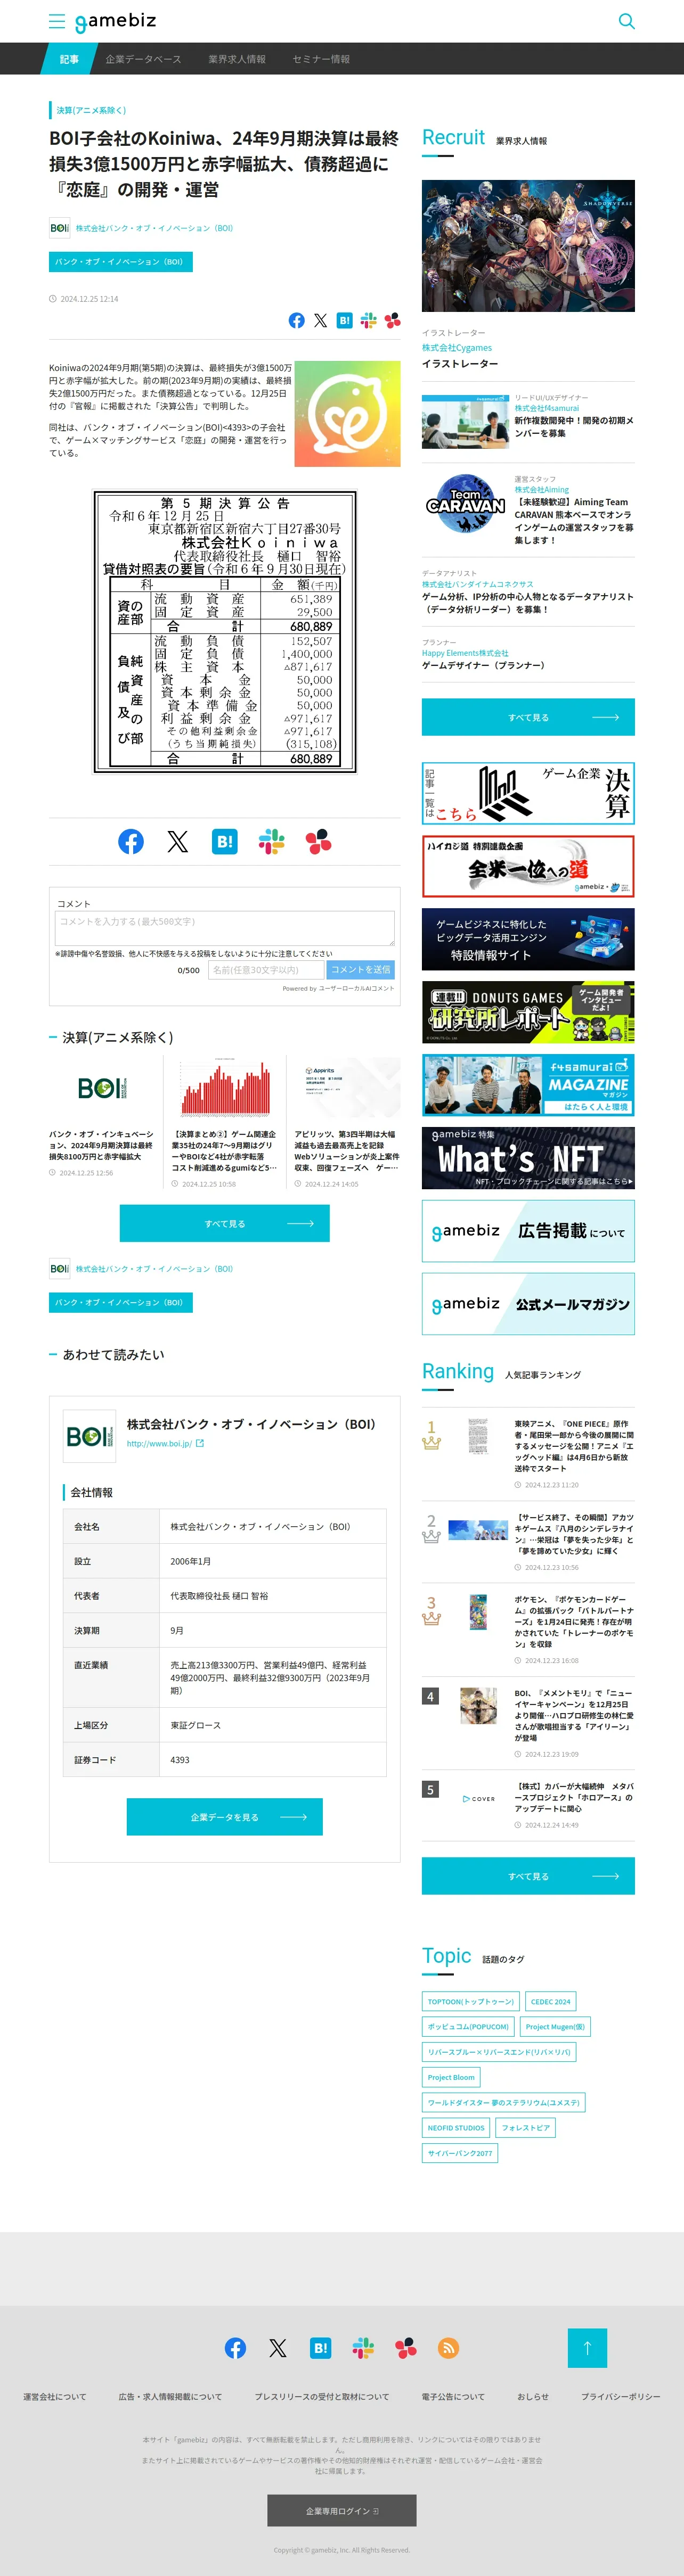Click the BOI logo next to company name at top

60,228
